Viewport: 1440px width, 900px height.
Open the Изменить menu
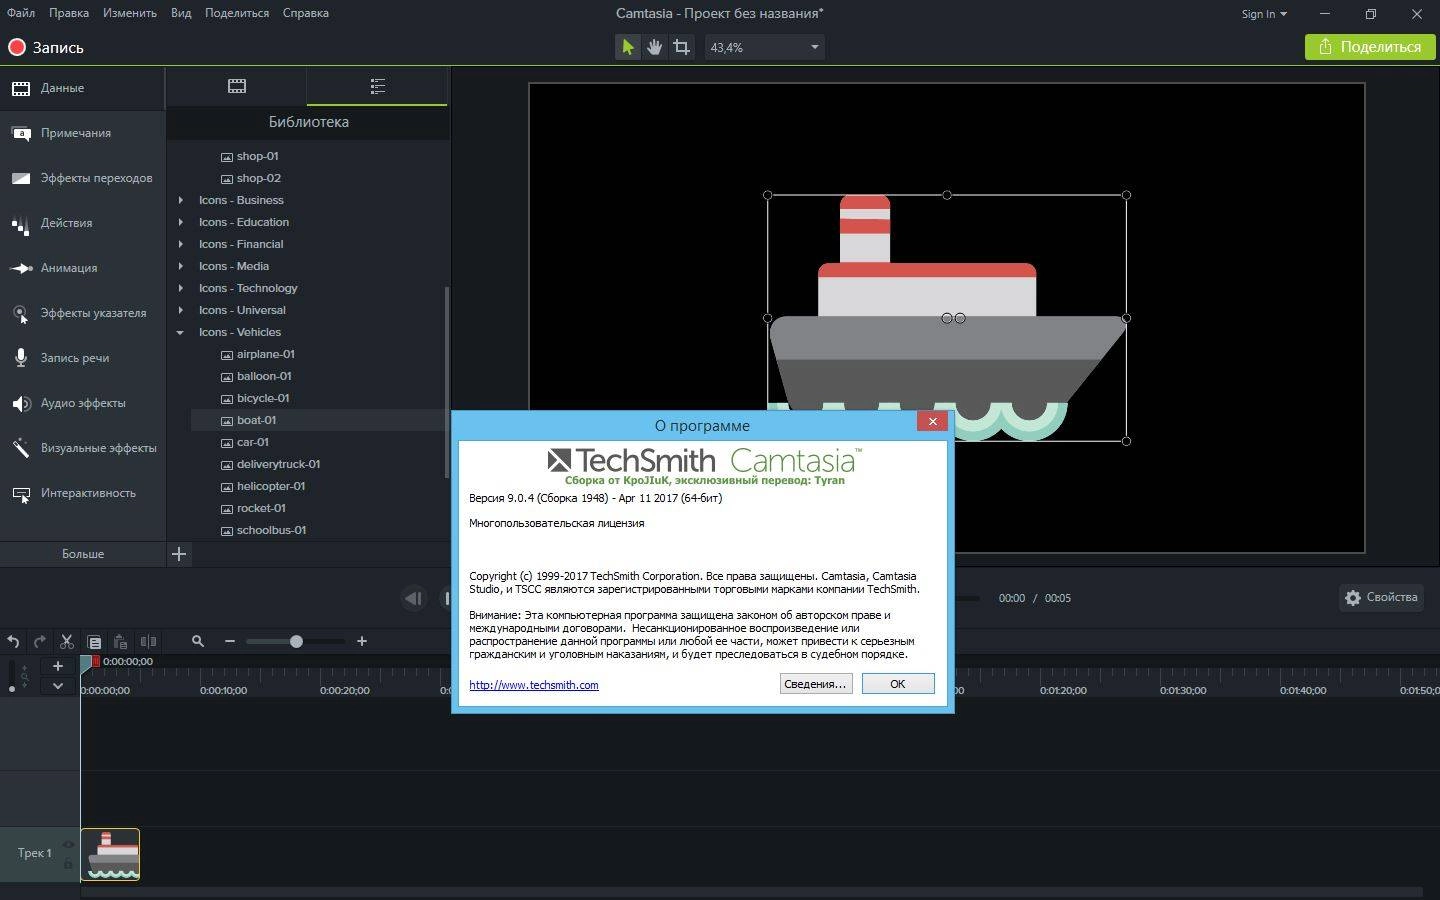pos(129,13)
